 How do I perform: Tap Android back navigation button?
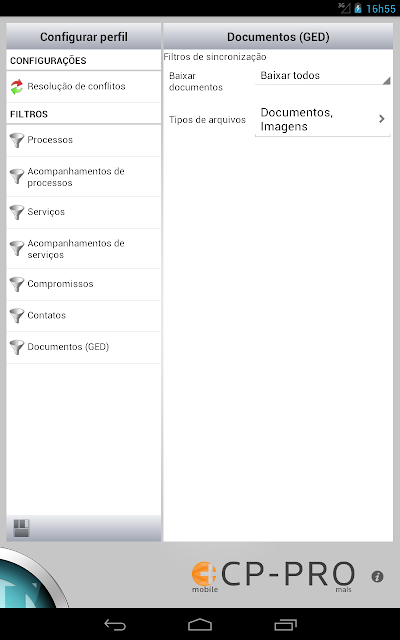[115, 624]
